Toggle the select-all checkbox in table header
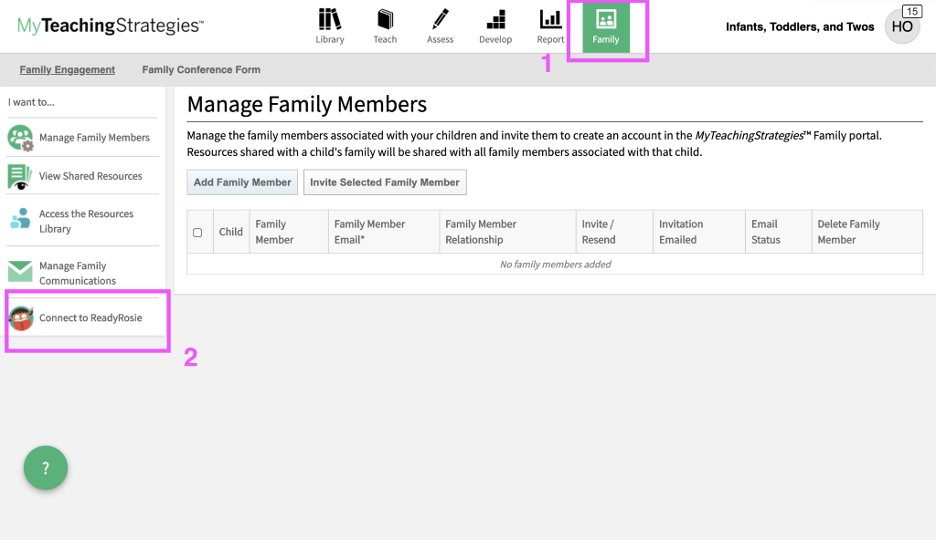Image resolution: width=936 pixels, height=540 pixels. pyautogui.click(x=197, y=232)
